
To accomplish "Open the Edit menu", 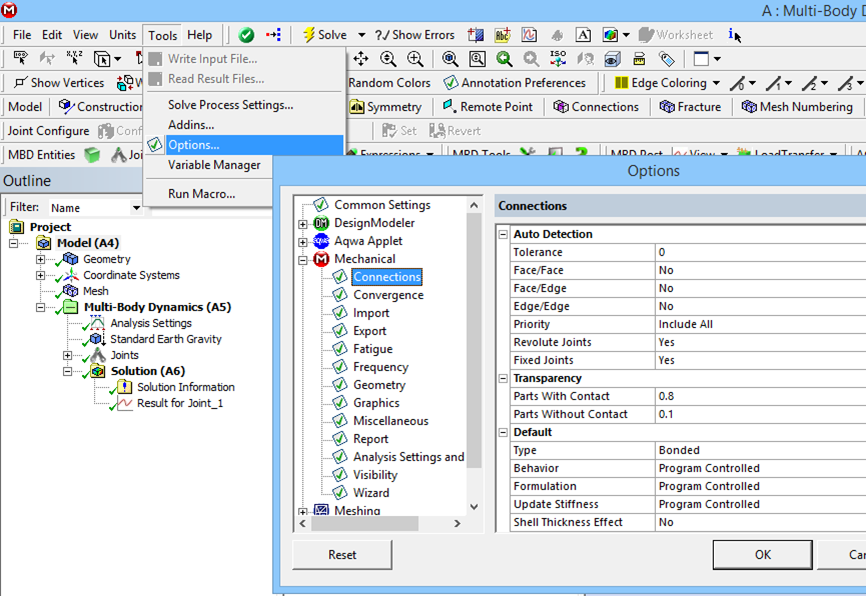I will (x=52, y=35).
